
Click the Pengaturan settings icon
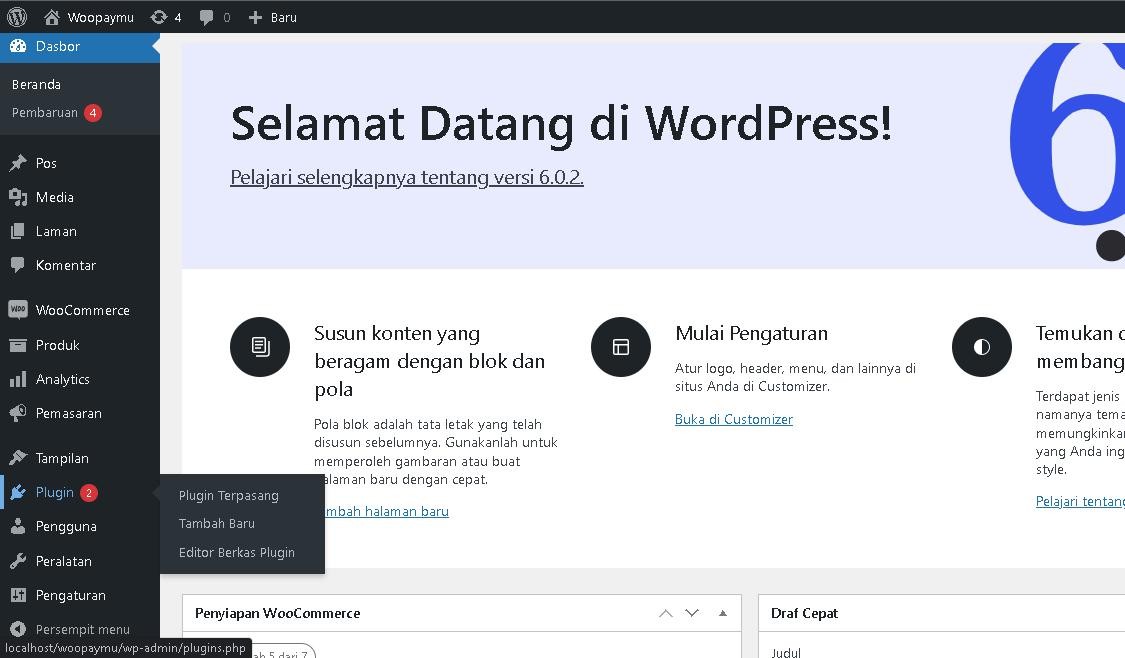(x=18, y=595)
